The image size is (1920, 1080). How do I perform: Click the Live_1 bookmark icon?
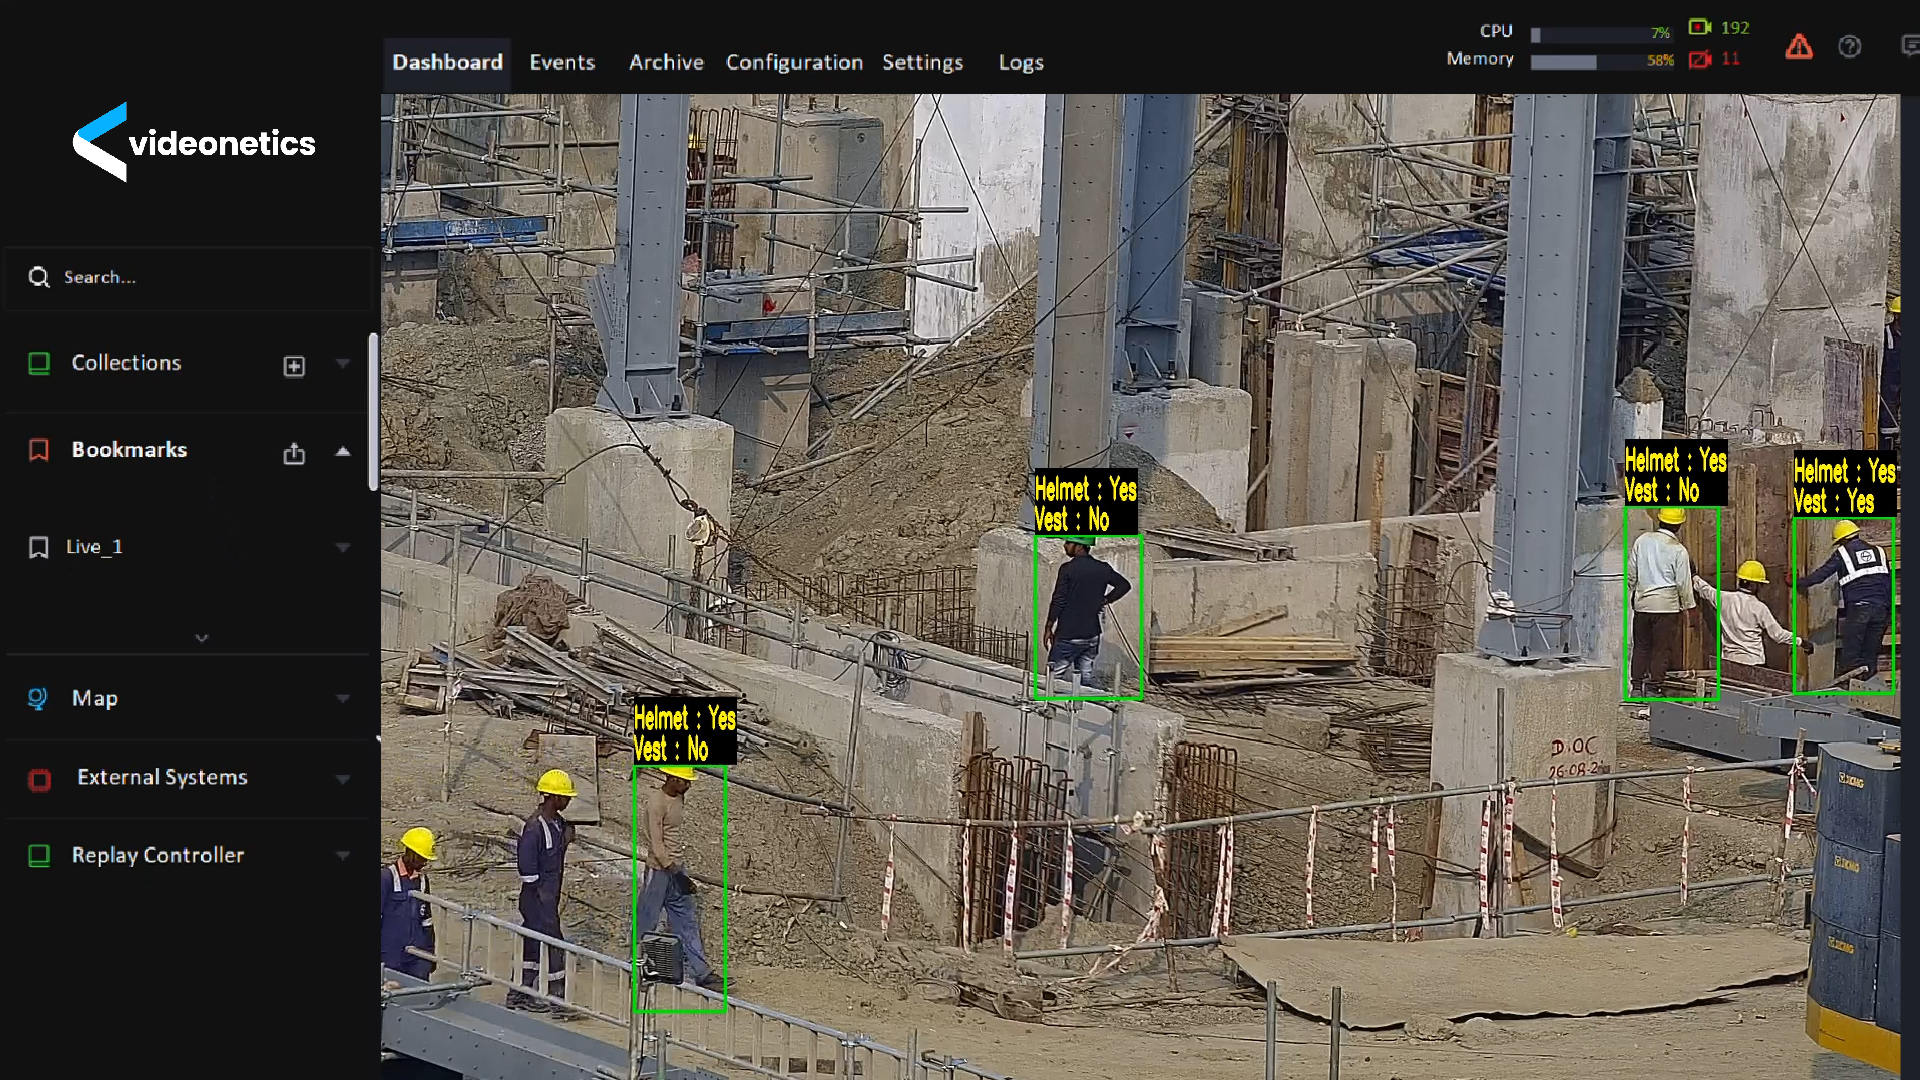pos(38,547)
